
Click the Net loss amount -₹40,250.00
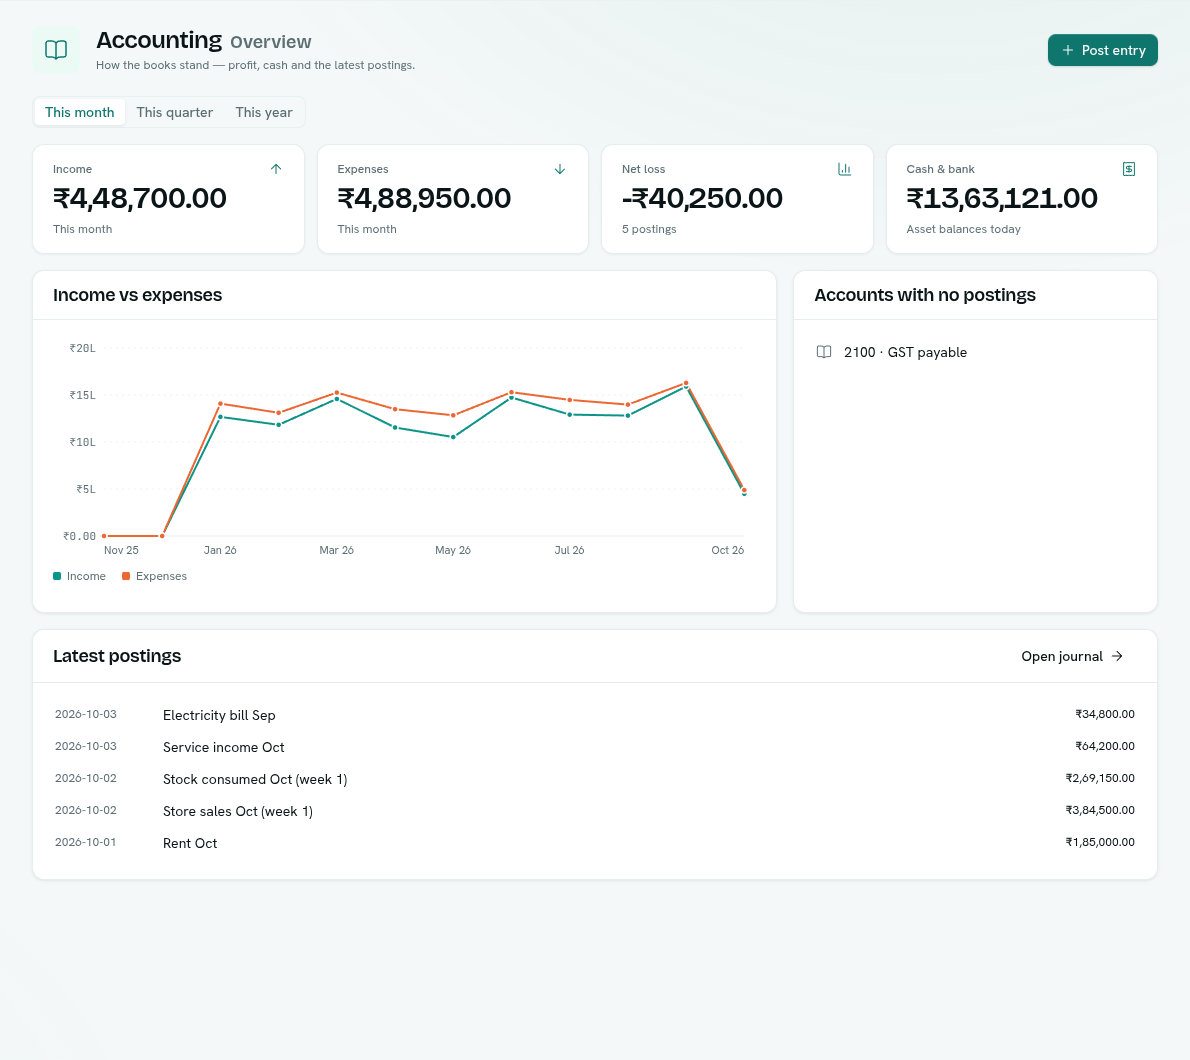[x=702, y=198]
